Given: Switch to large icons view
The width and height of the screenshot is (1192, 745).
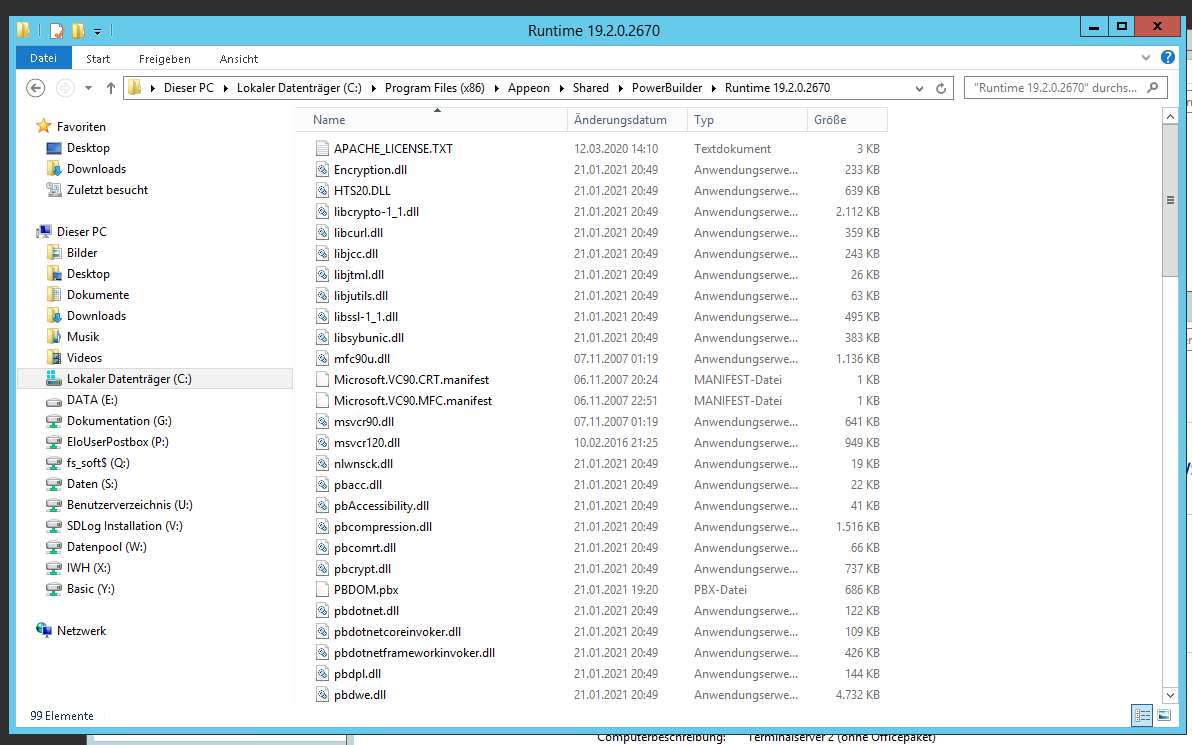Looking at the screenshot, I should pos(1164,715).
